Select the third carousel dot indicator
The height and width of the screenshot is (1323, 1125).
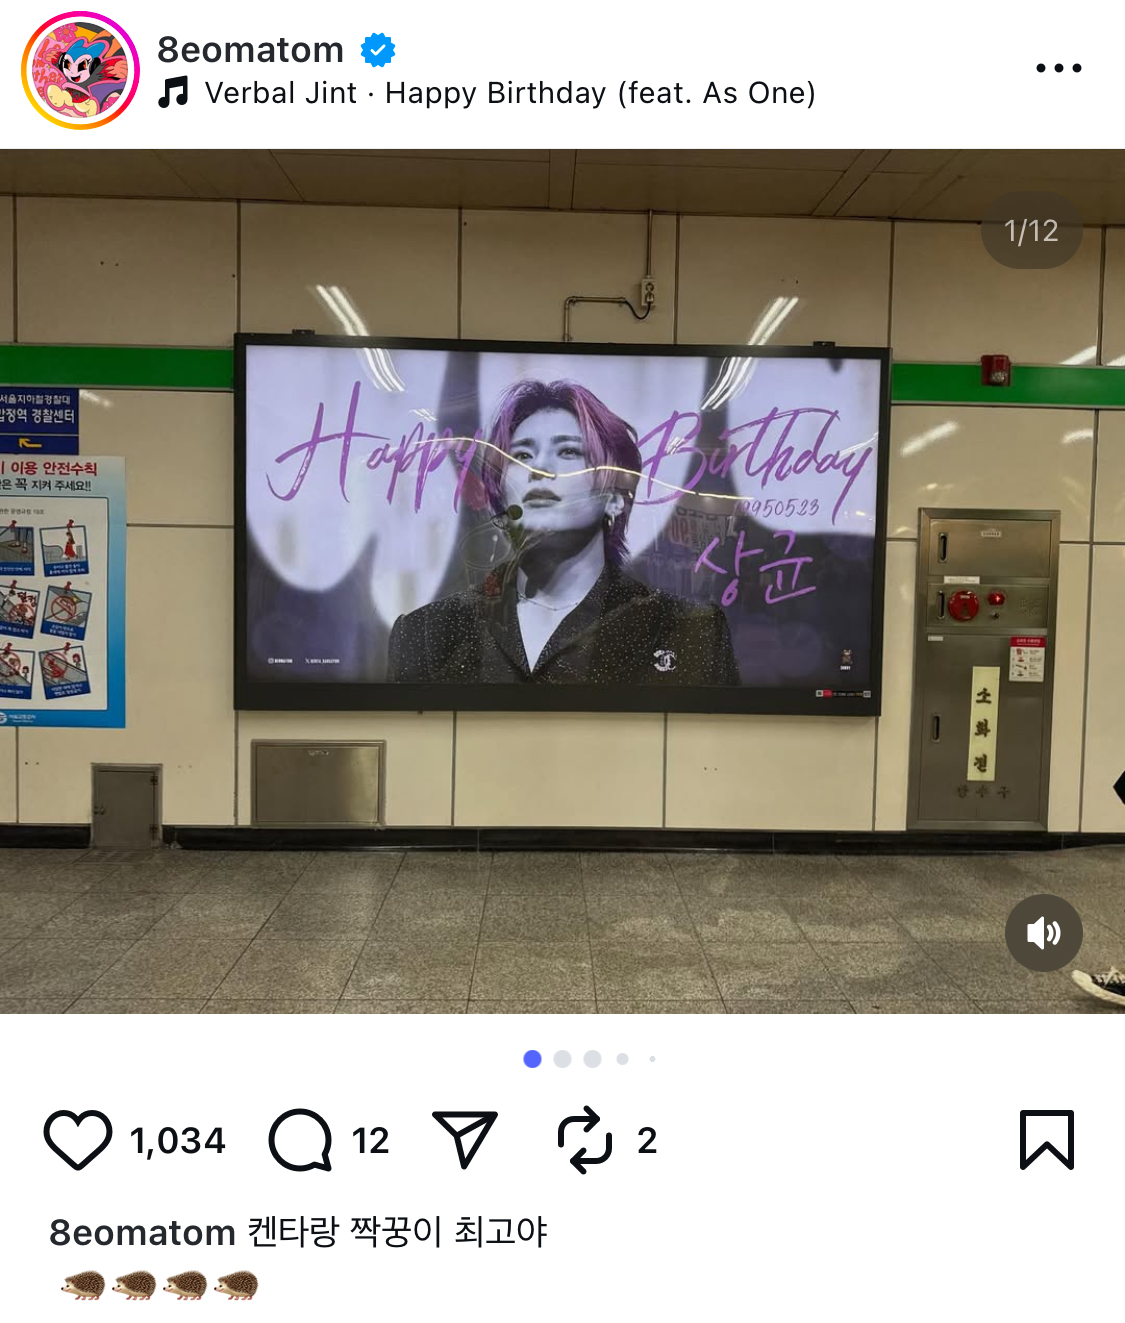pyautogui.click(x=592, y=1059)
